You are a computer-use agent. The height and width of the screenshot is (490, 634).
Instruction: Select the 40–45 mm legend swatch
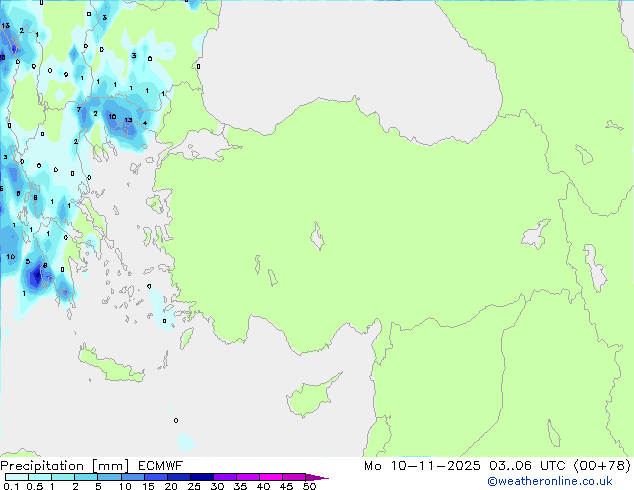pyautogui.click(x=271, y=477)
